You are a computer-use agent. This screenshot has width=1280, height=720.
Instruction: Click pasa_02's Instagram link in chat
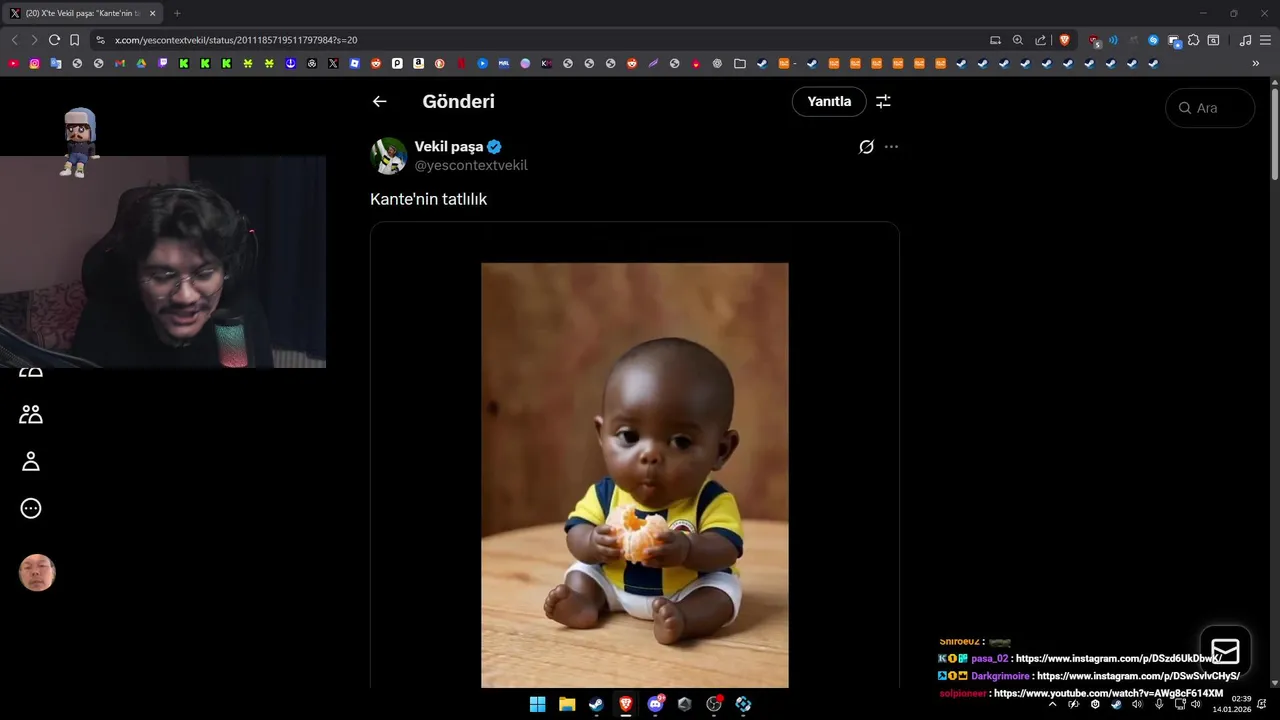[x=1118, y=658]
